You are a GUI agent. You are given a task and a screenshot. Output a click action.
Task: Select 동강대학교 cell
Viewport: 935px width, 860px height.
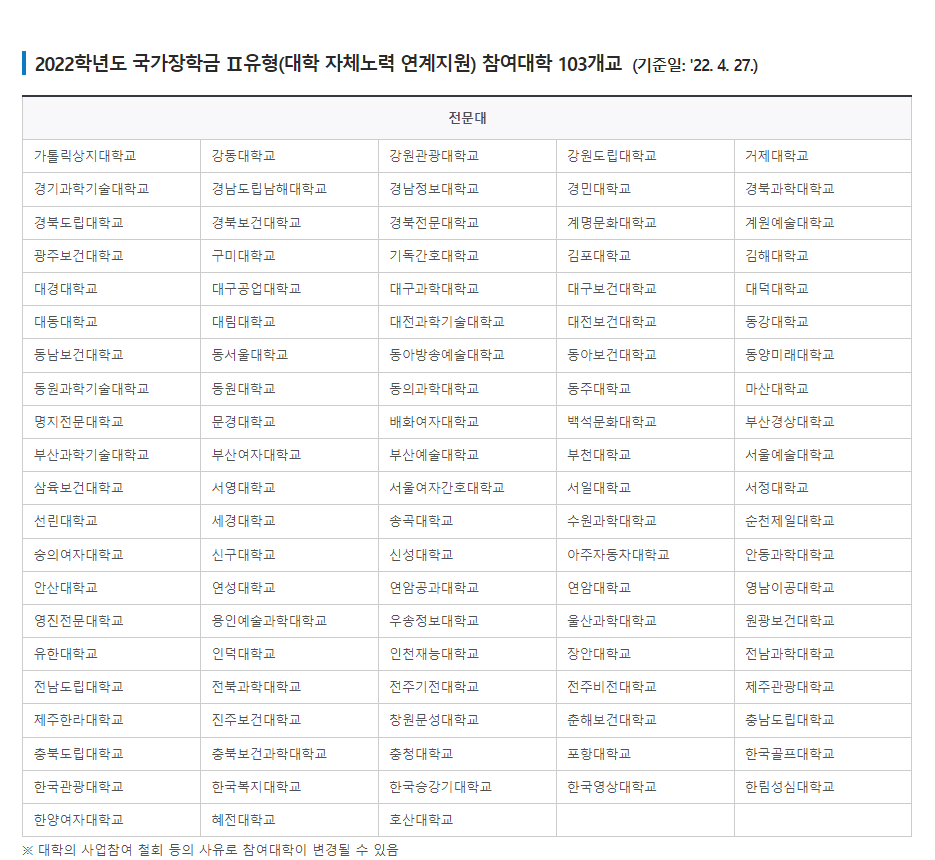pos(823,323)
